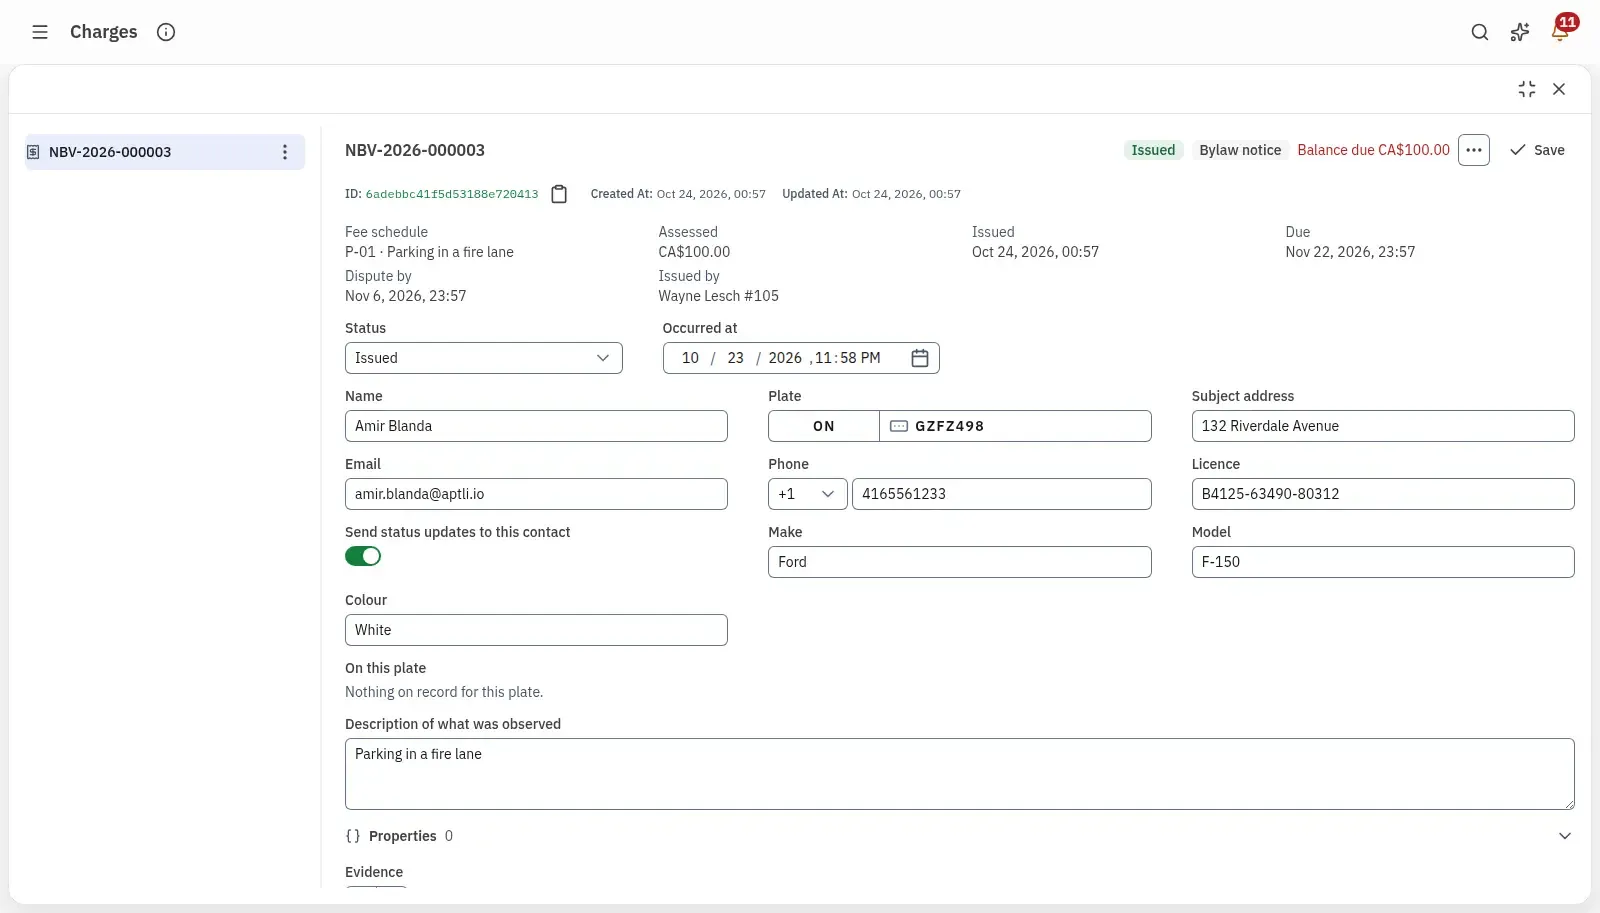Open the Status dropdown set to Issued
Screen dimensions: 1600x913
484,358
